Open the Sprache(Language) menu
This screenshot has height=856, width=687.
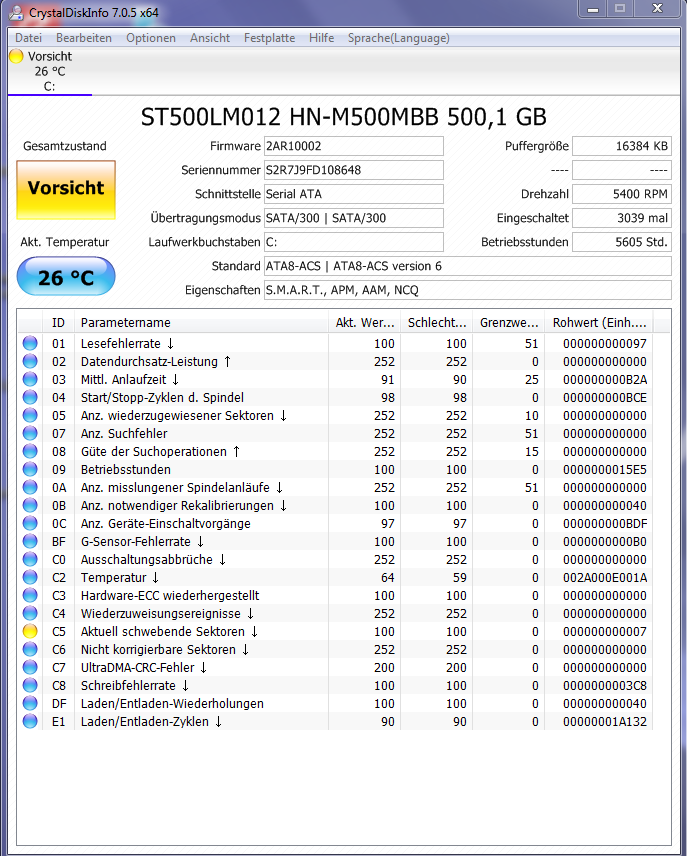(399, 38)
